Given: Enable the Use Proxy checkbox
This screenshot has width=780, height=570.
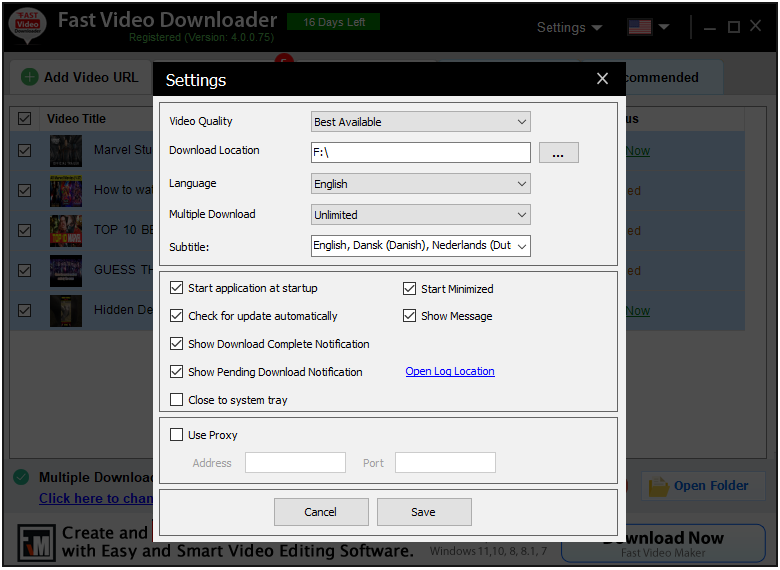Looking at the screenshot, I should 177,435.
